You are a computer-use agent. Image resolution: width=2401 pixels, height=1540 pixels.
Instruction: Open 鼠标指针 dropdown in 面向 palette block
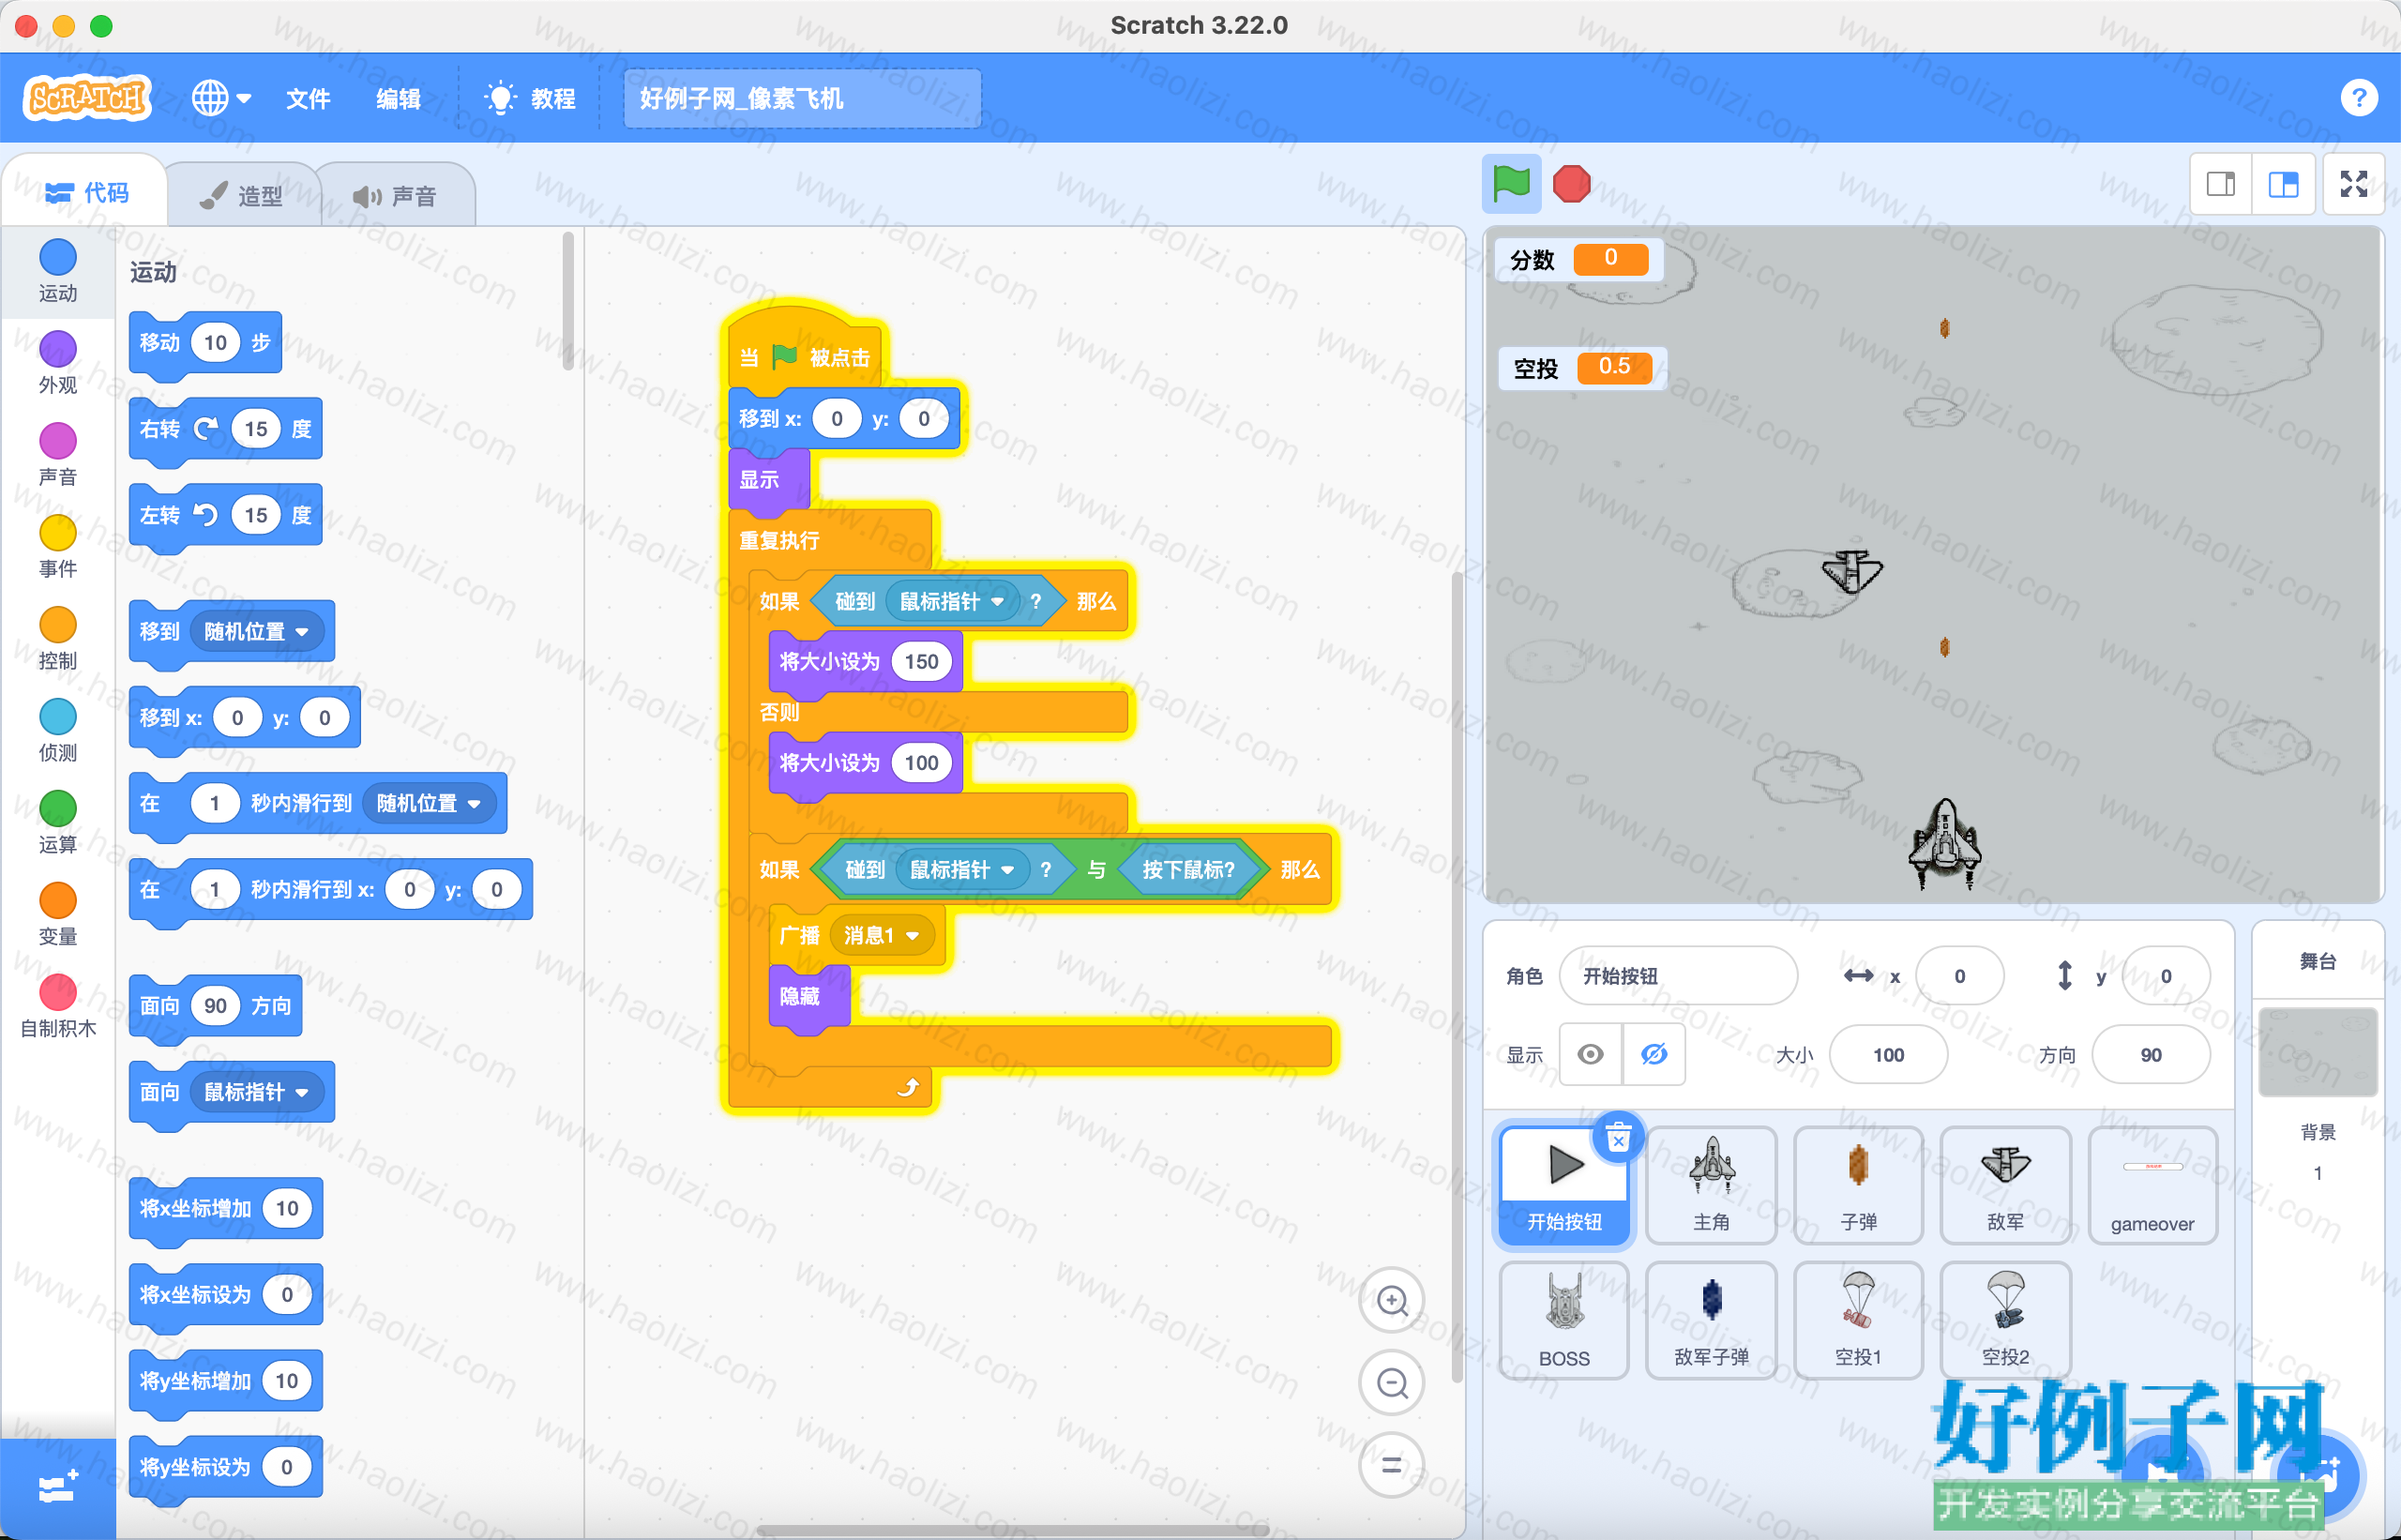(x=256, y=1091)
